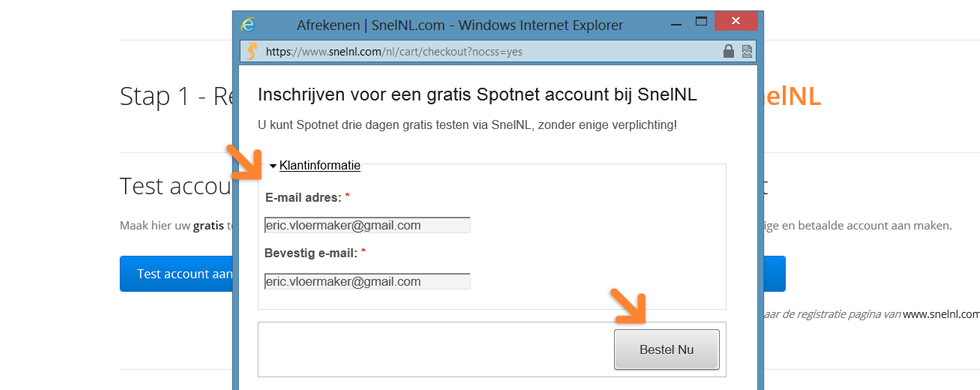Select the checkout URL in address bar
This screenshot has width=980, height=390.
[x=394, y=52]
